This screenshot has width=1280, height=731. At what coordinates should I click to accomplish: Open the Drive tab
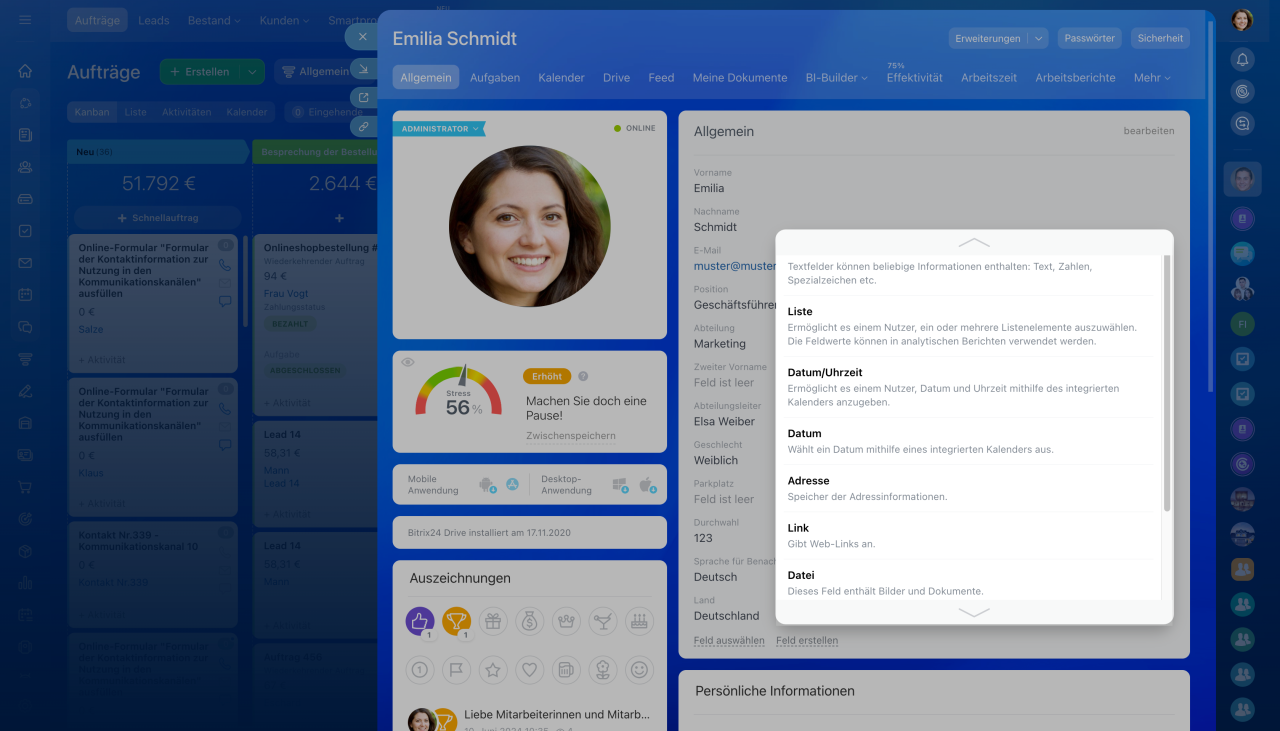coord(616,77)
